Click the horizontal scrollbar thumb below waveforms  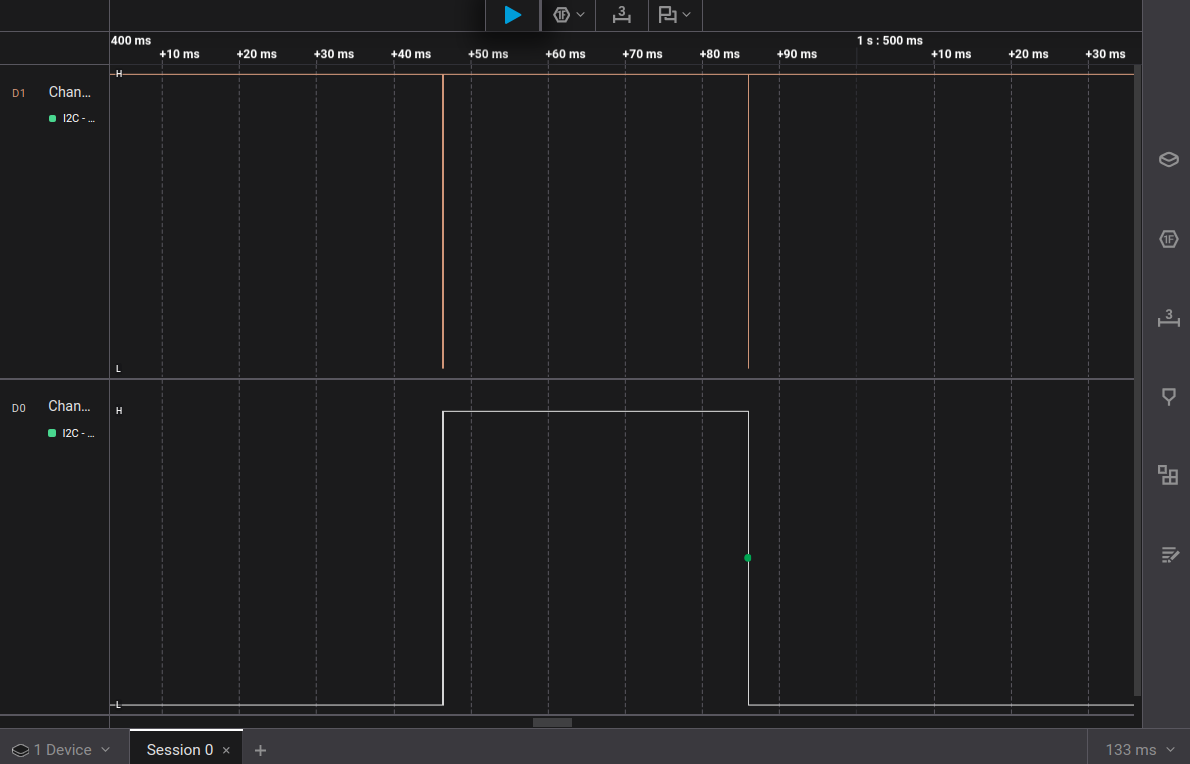[x=552, y=722]
